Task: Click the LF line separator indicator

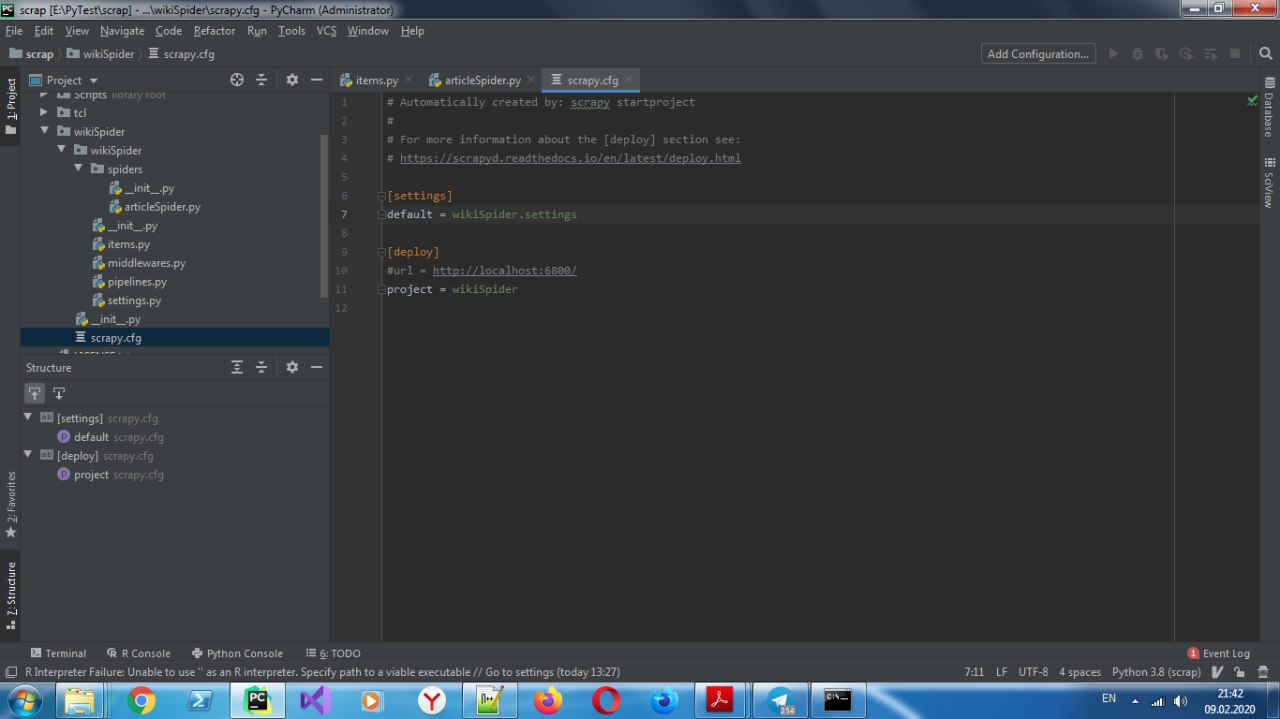Action: click(x=1001, y=672)
